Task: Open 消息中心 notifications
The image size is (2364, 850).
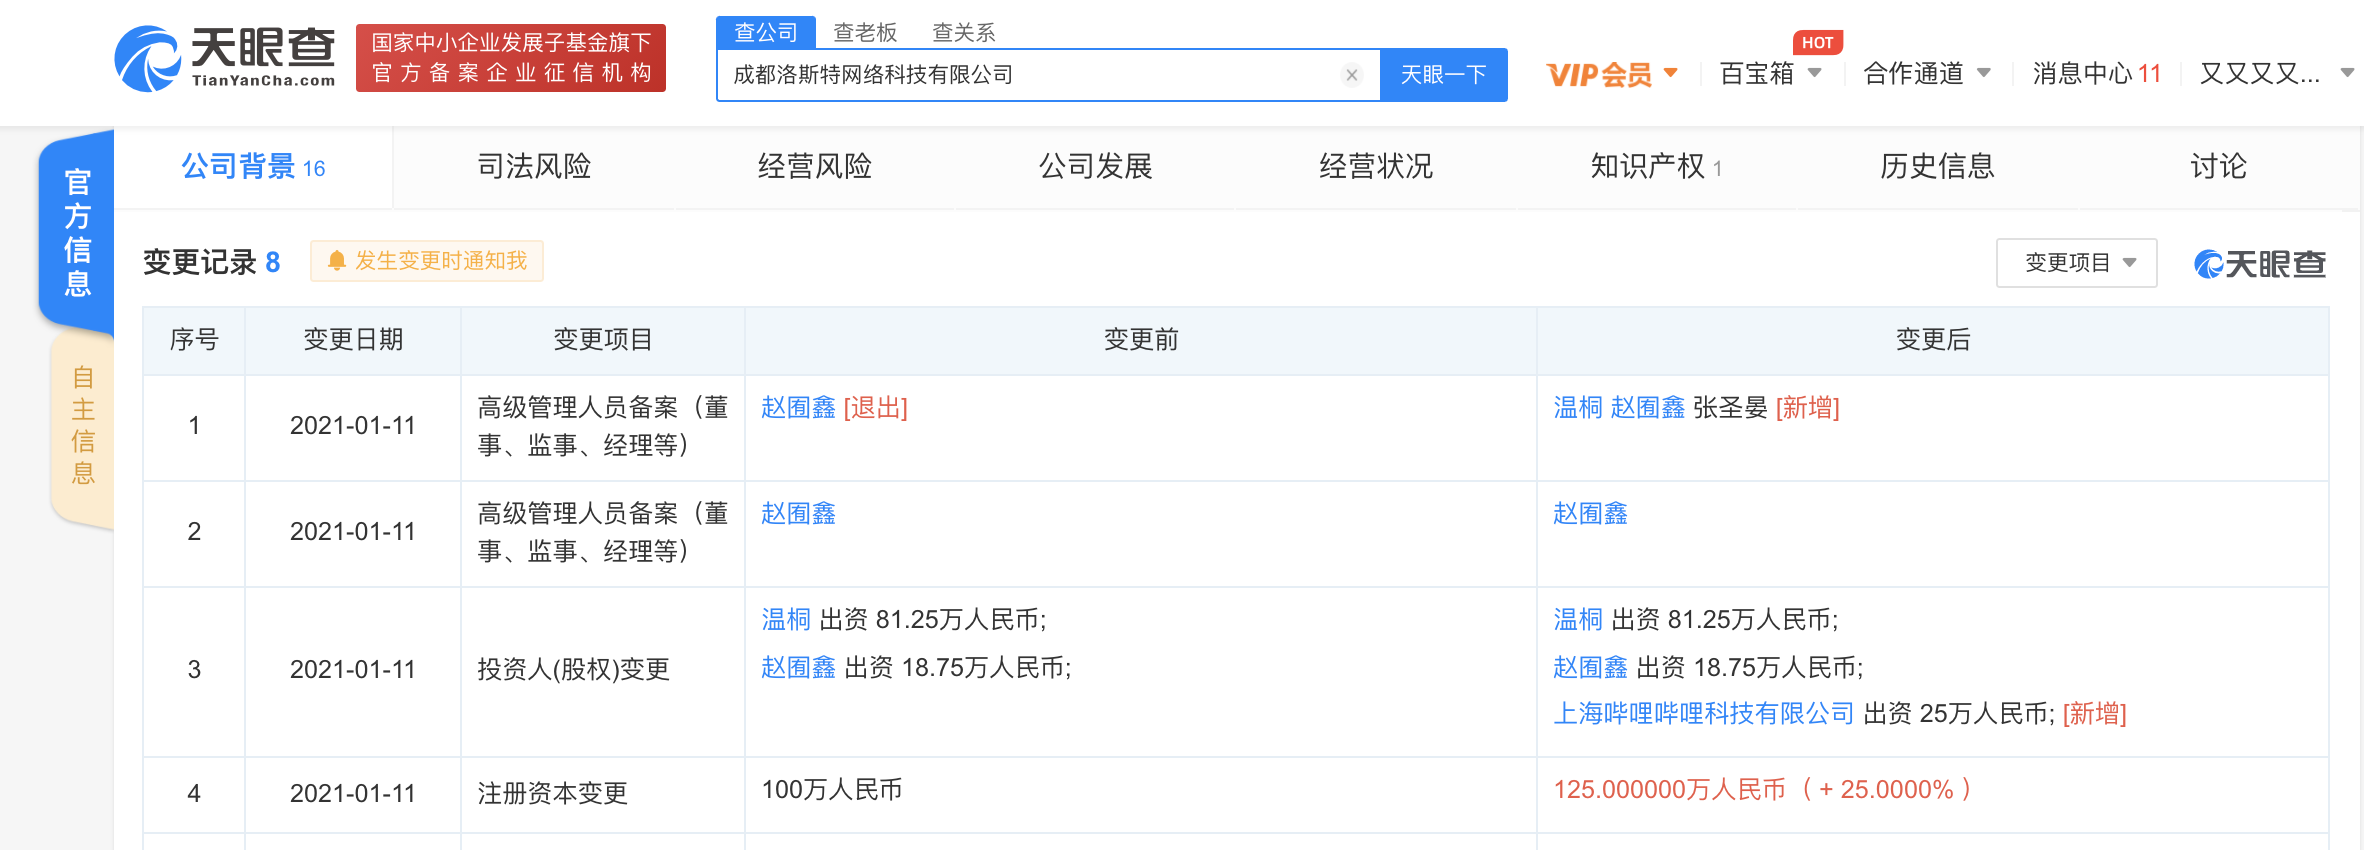Action: [x=2096, y=73]
